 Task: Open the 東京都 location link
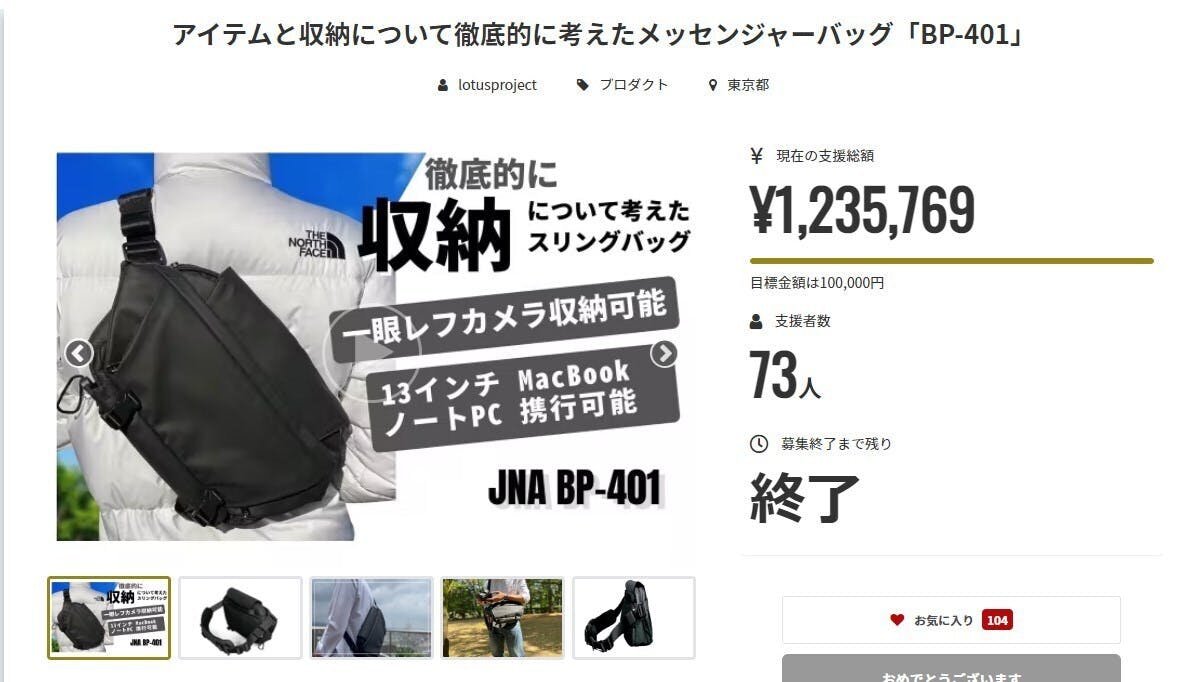tap(748, 85)
